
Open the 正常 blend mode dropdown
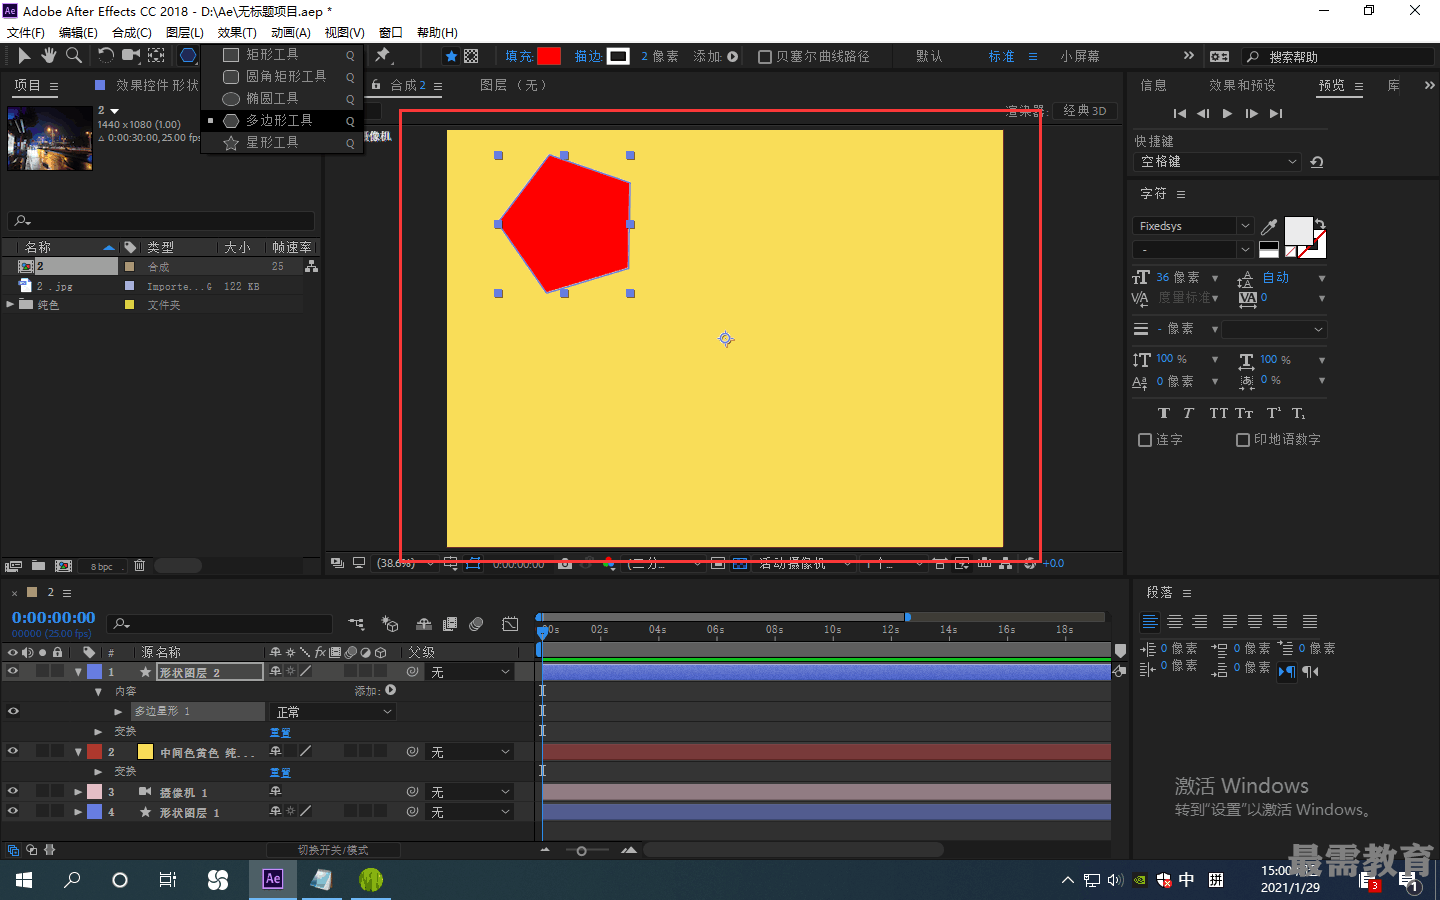coord(333,712)
